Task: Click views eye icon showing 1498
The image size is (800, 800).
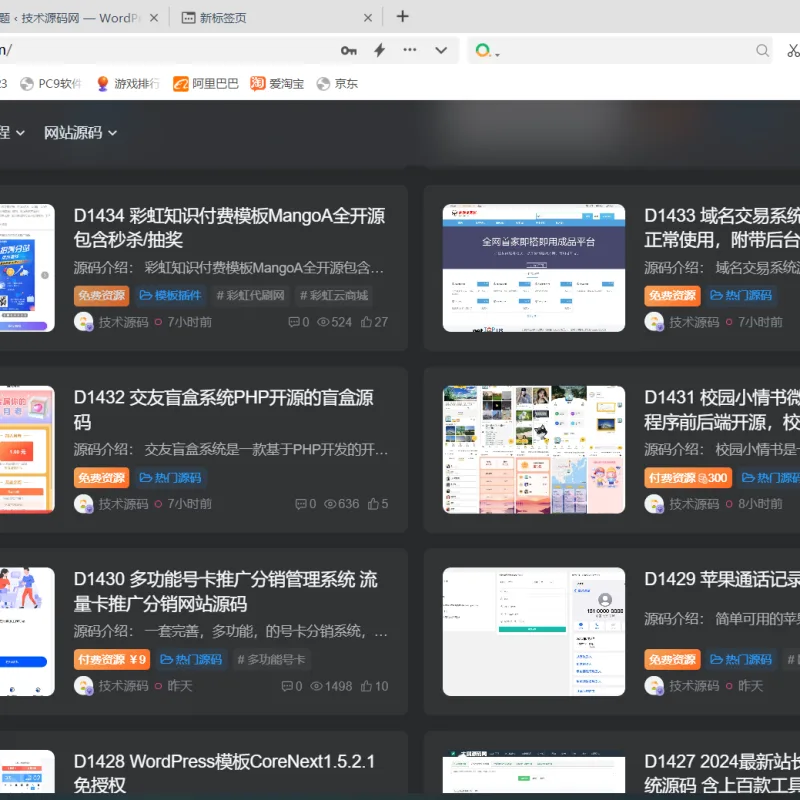Action: click(316, 686)
